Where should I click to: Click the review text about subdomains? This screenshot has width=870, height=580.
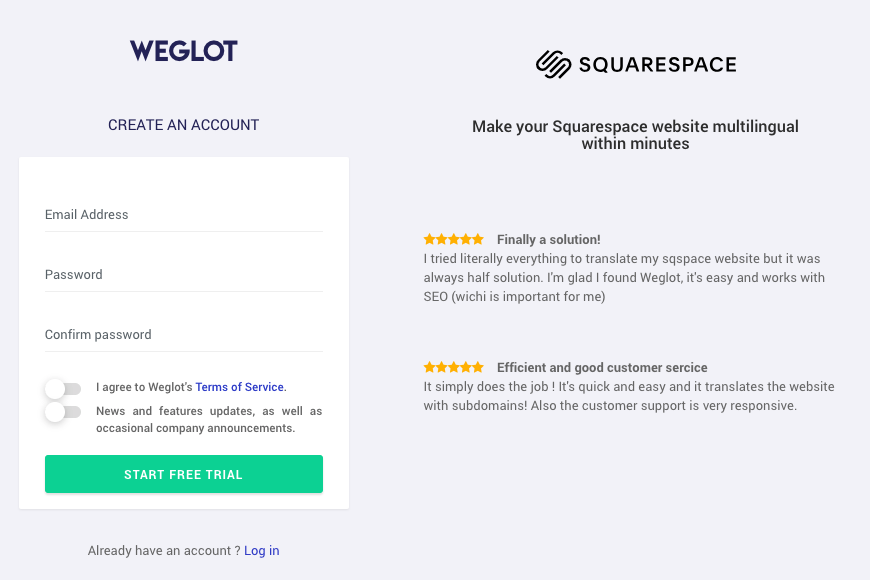point(629,396)
